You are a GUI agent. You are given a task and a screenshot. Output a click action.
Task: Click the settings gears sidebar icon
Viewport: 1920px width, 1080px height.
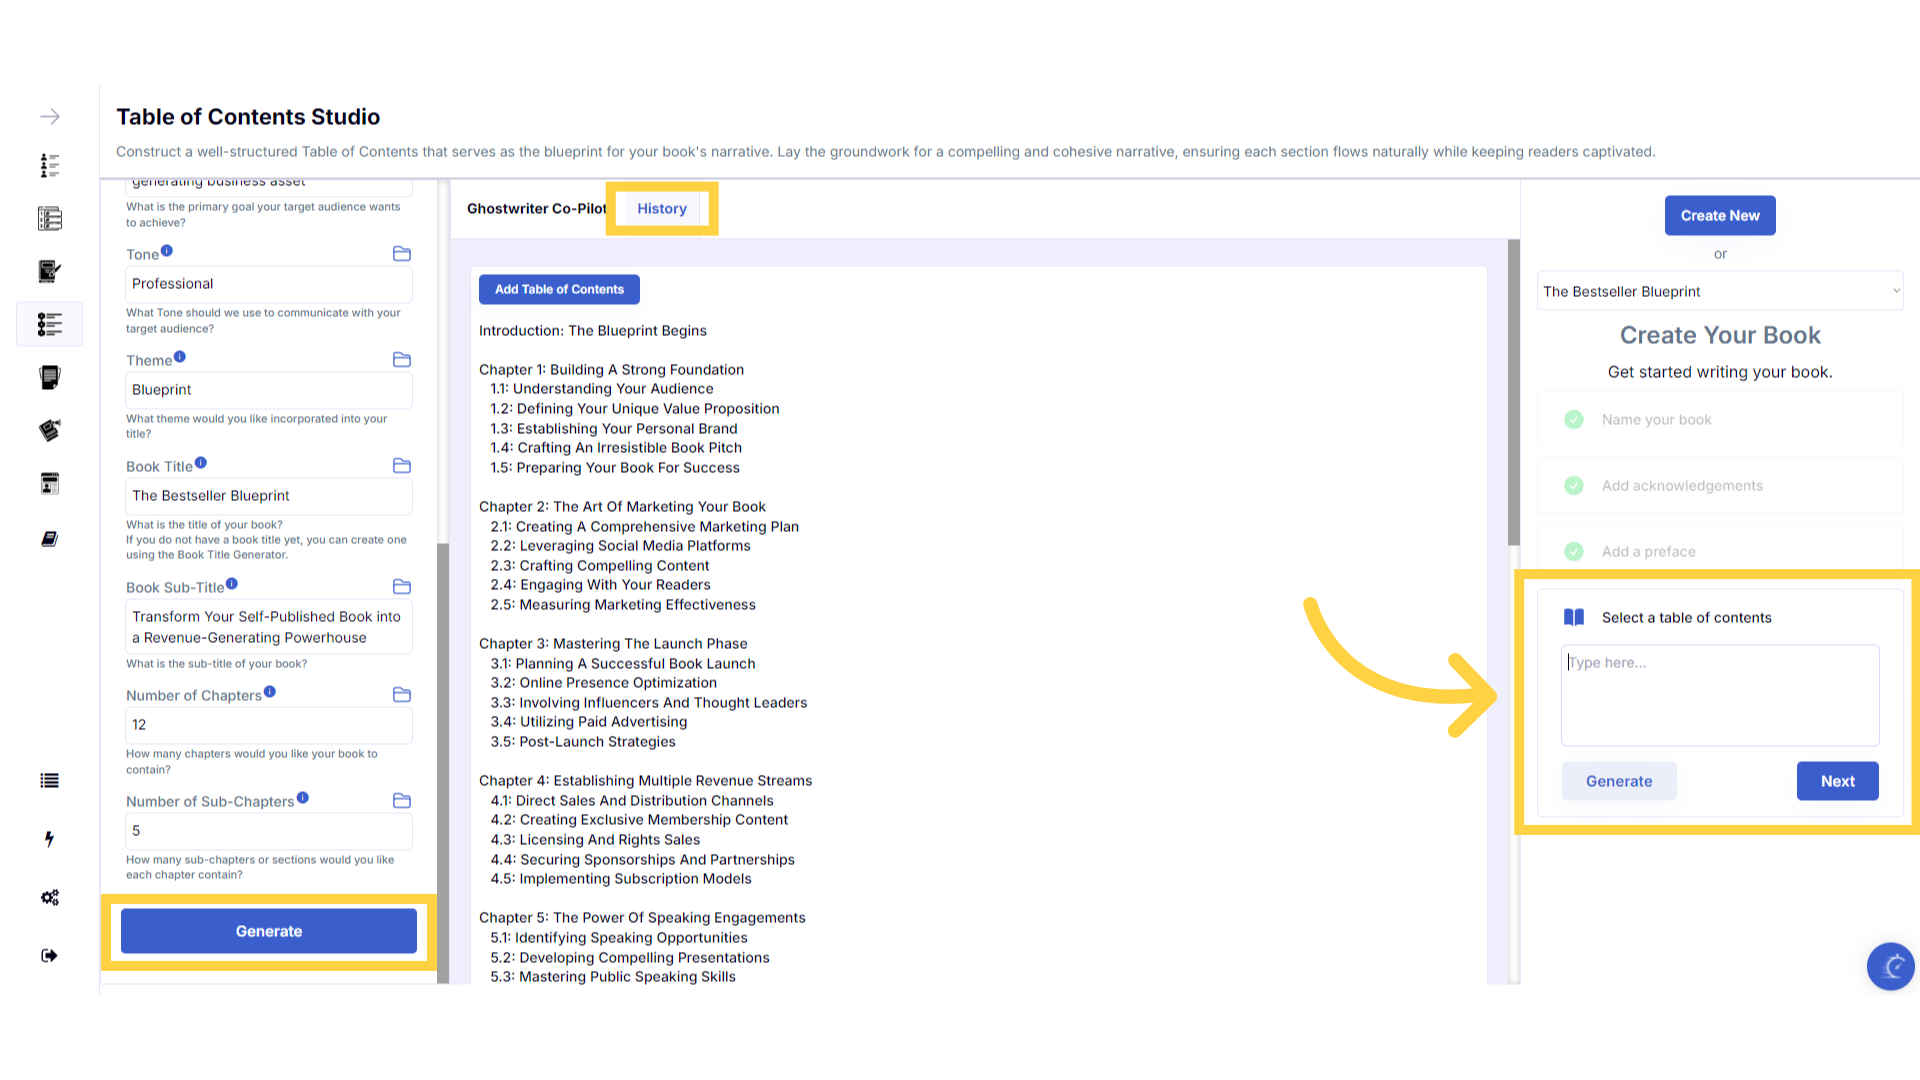pos(49,897)
